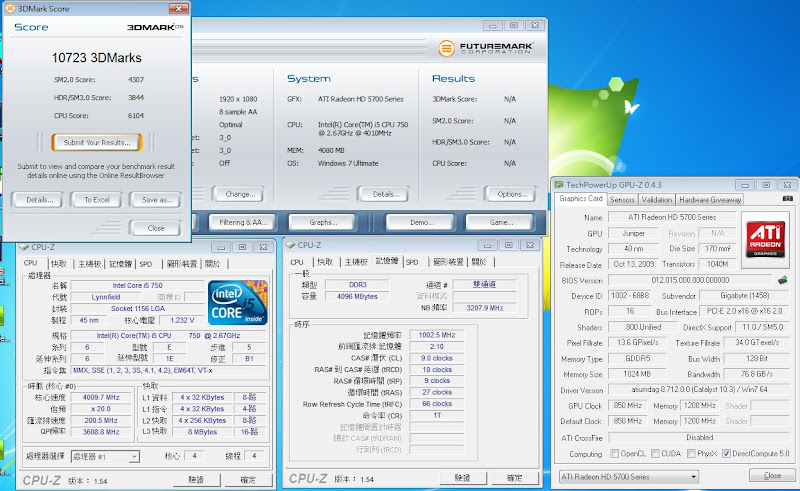800x491 pixels.
Task: Click the Futuremark Corporation logo
Action: point(485,48)
